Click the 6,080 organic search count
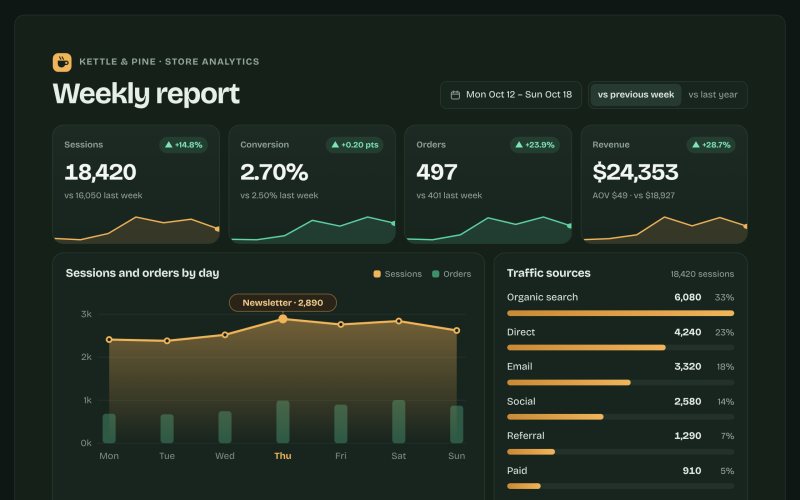Screen dimensions: 800x500 (688, 297)
